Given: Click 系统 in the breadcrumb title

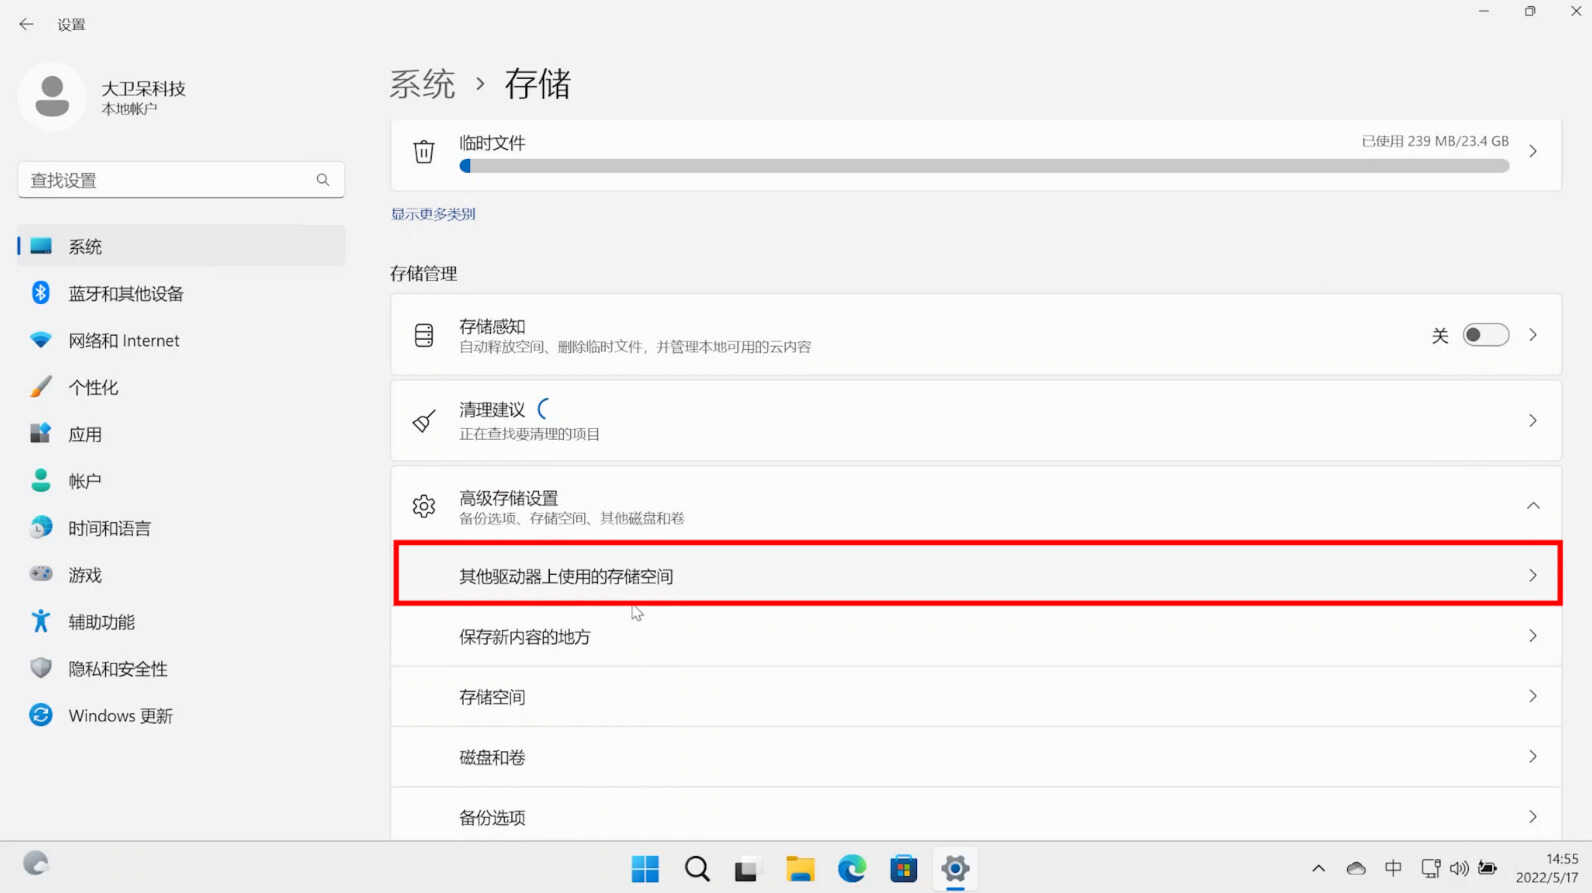Looking at the screenshot, I should [x=422, y=84].
